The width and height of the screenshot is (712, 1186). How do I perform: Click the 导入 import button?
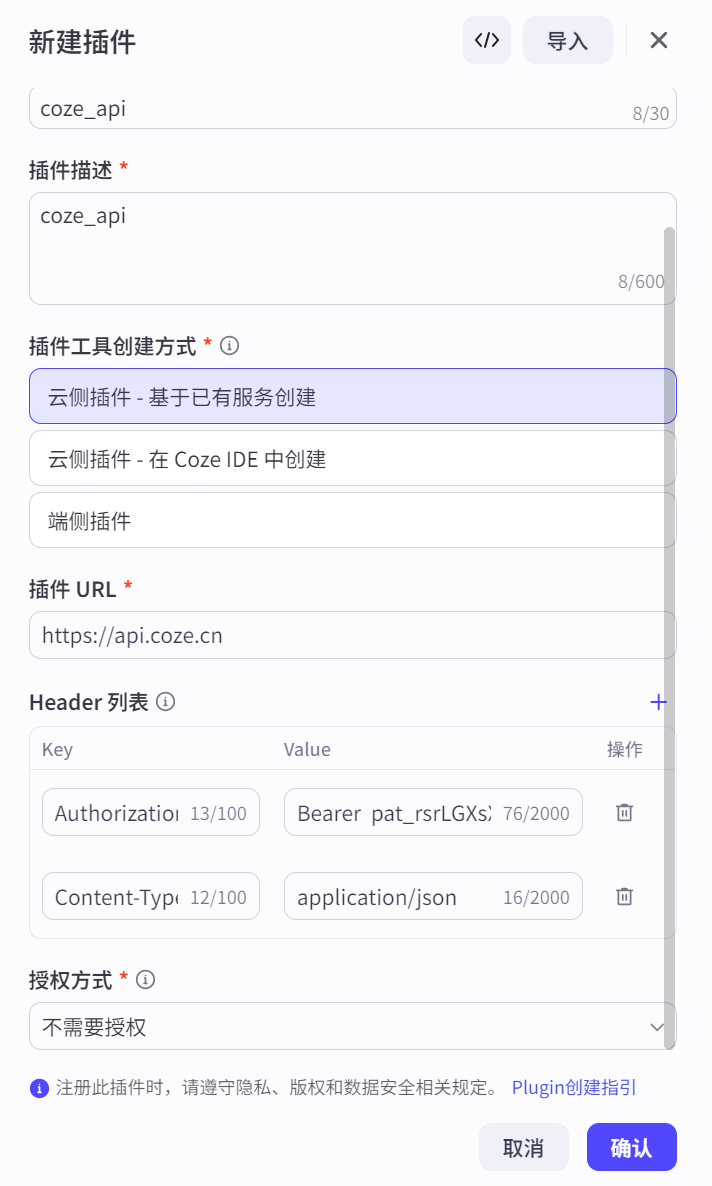click(x=567, y=40)
